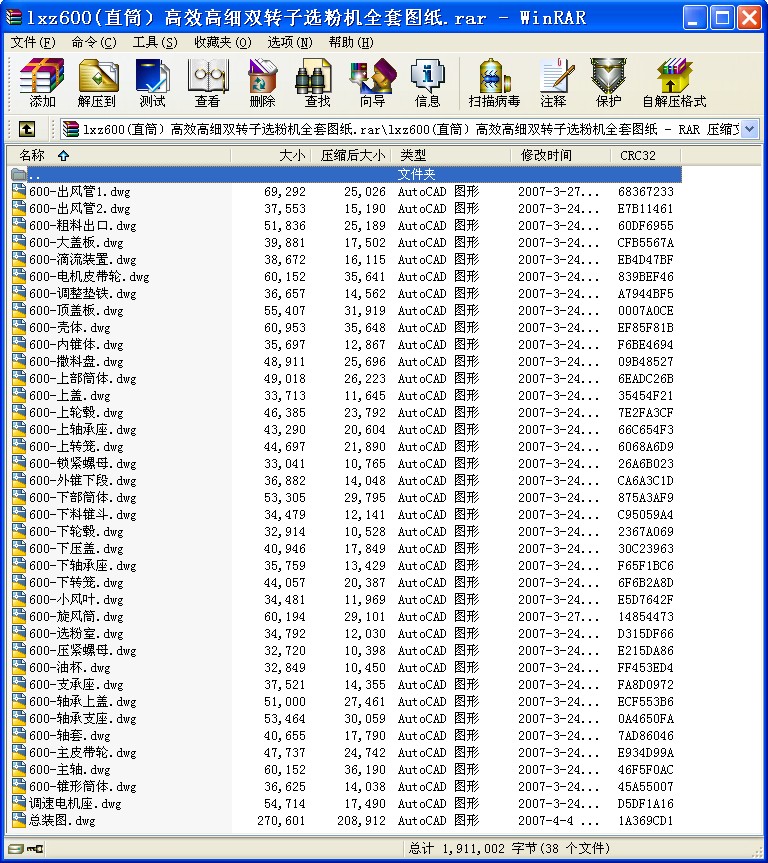Click the drive icon in status bar

tap(17, 848)
